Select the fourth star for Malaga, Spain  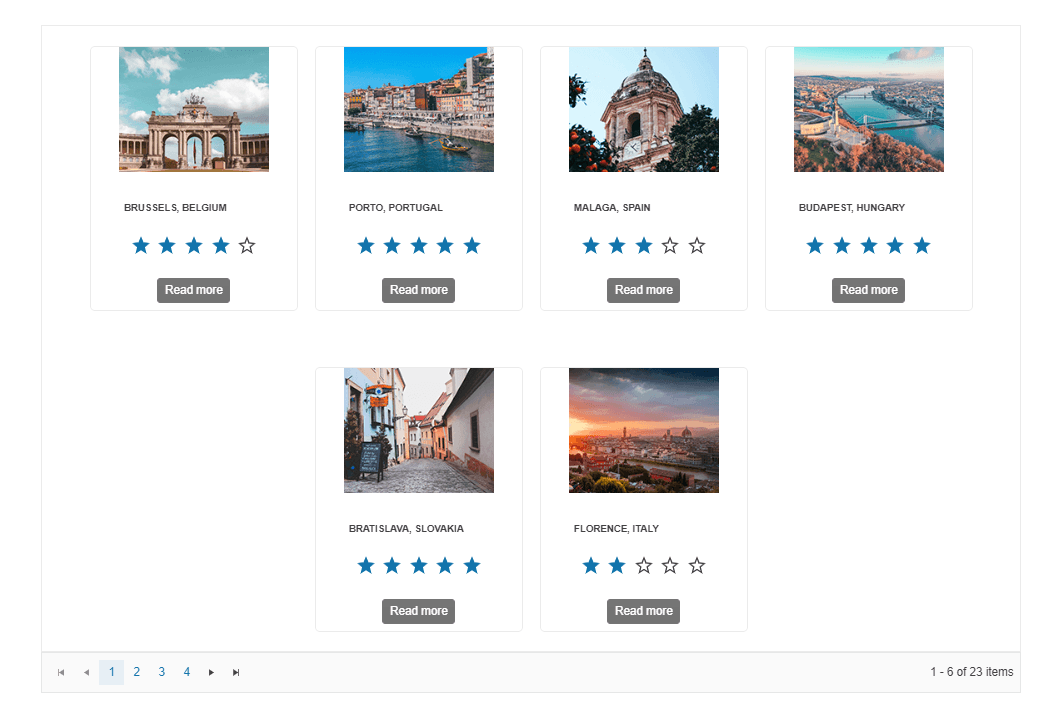point(670,245)
